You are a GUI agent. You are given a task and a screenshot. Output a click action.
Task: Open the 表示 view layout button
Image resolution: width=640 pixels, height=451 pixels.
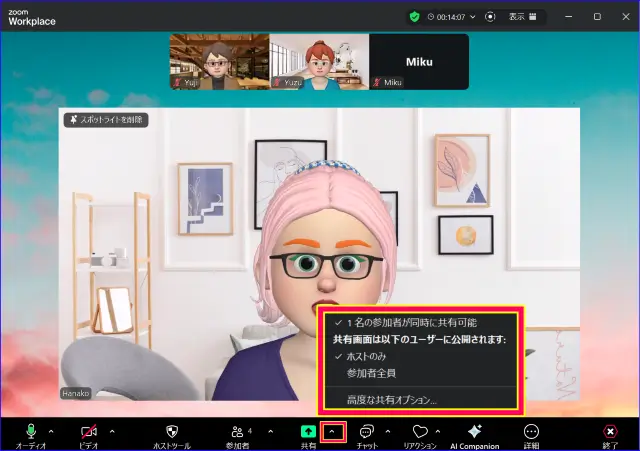[522, 17]
